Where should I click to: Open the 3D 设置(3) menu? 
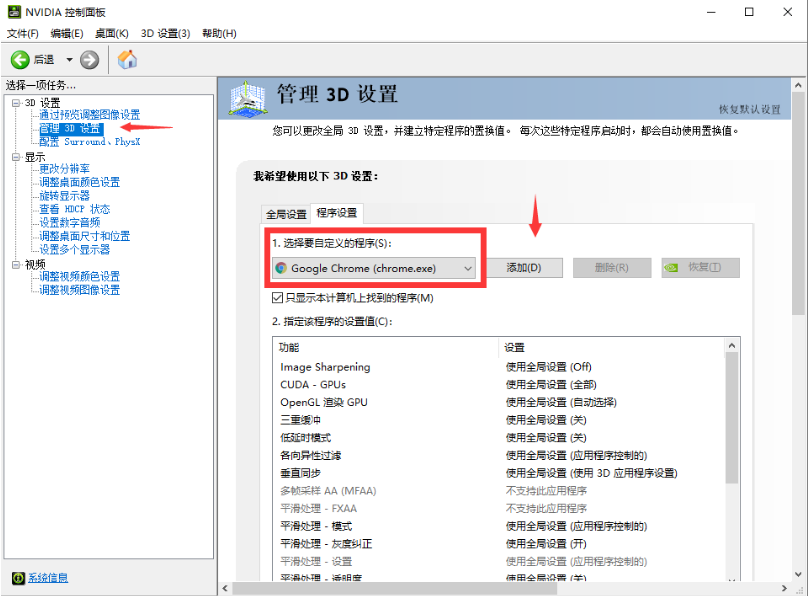coord(165,33)
